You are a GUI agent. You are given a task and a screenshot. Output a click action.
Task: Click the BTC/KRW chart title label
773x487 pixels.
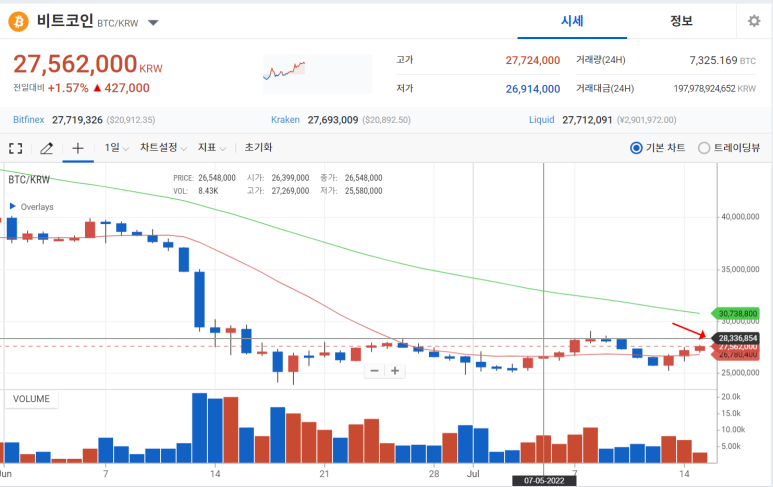(x=29, y=179)
